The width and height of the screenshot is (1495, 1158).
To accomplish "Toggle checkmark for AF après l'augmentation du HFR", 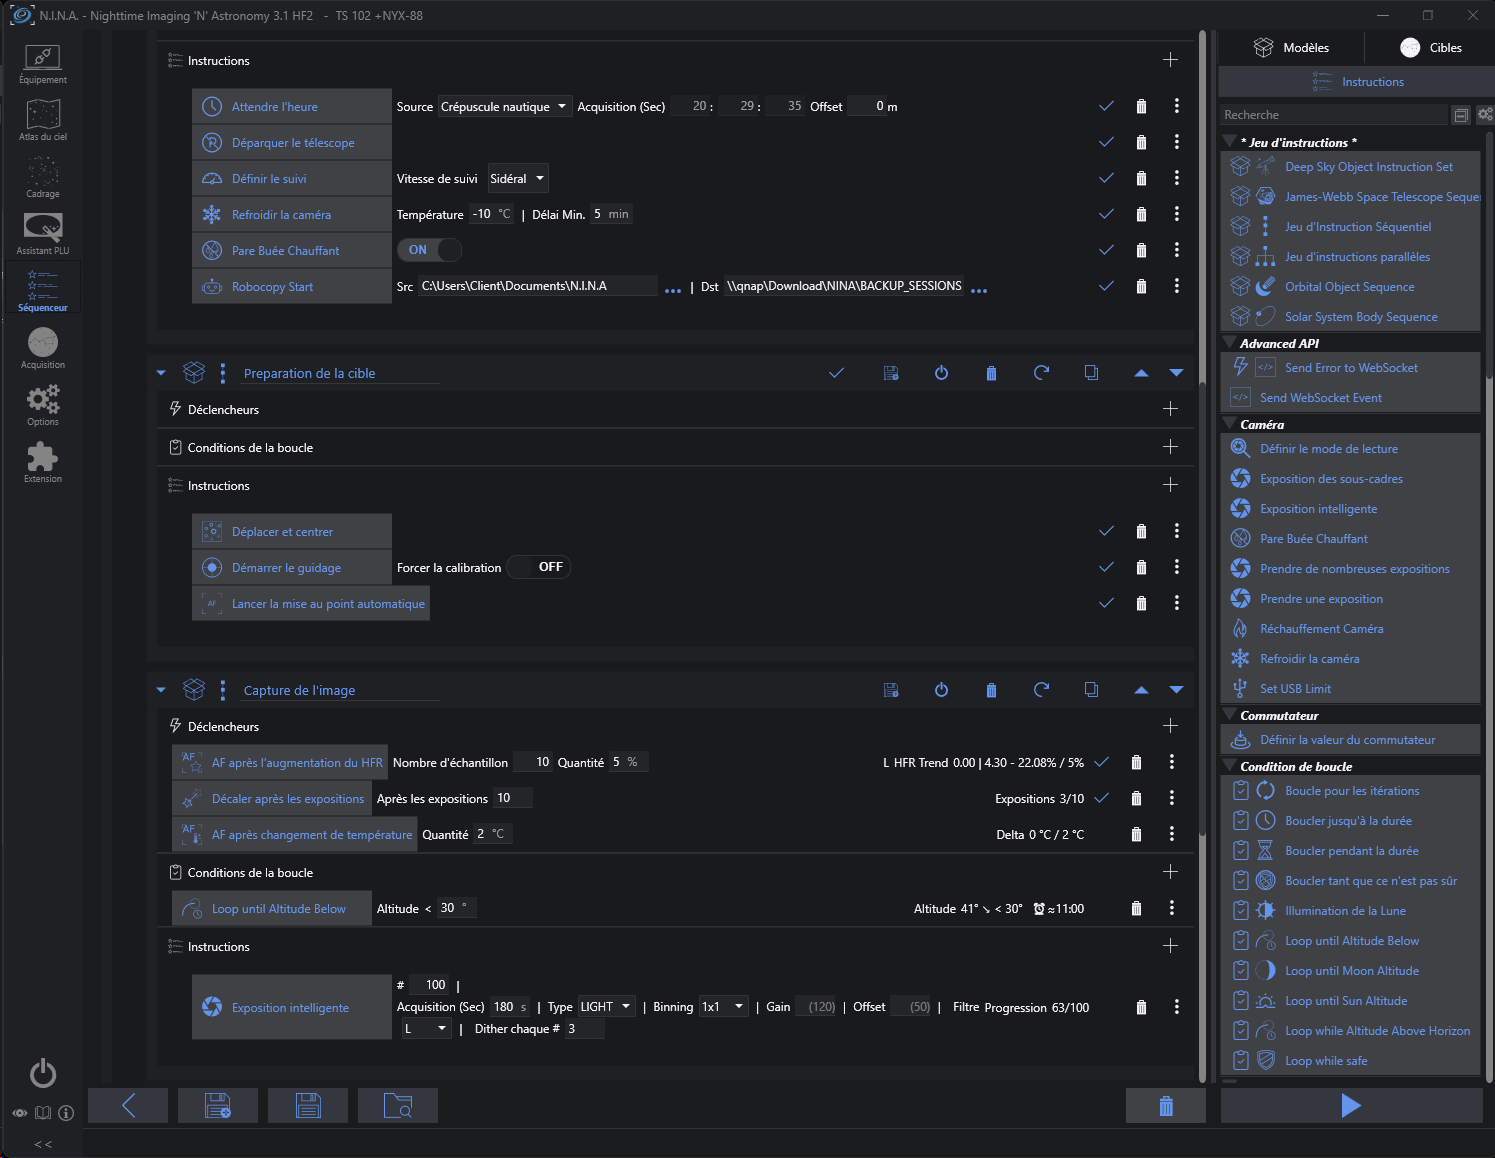I will pos(1101,763).
